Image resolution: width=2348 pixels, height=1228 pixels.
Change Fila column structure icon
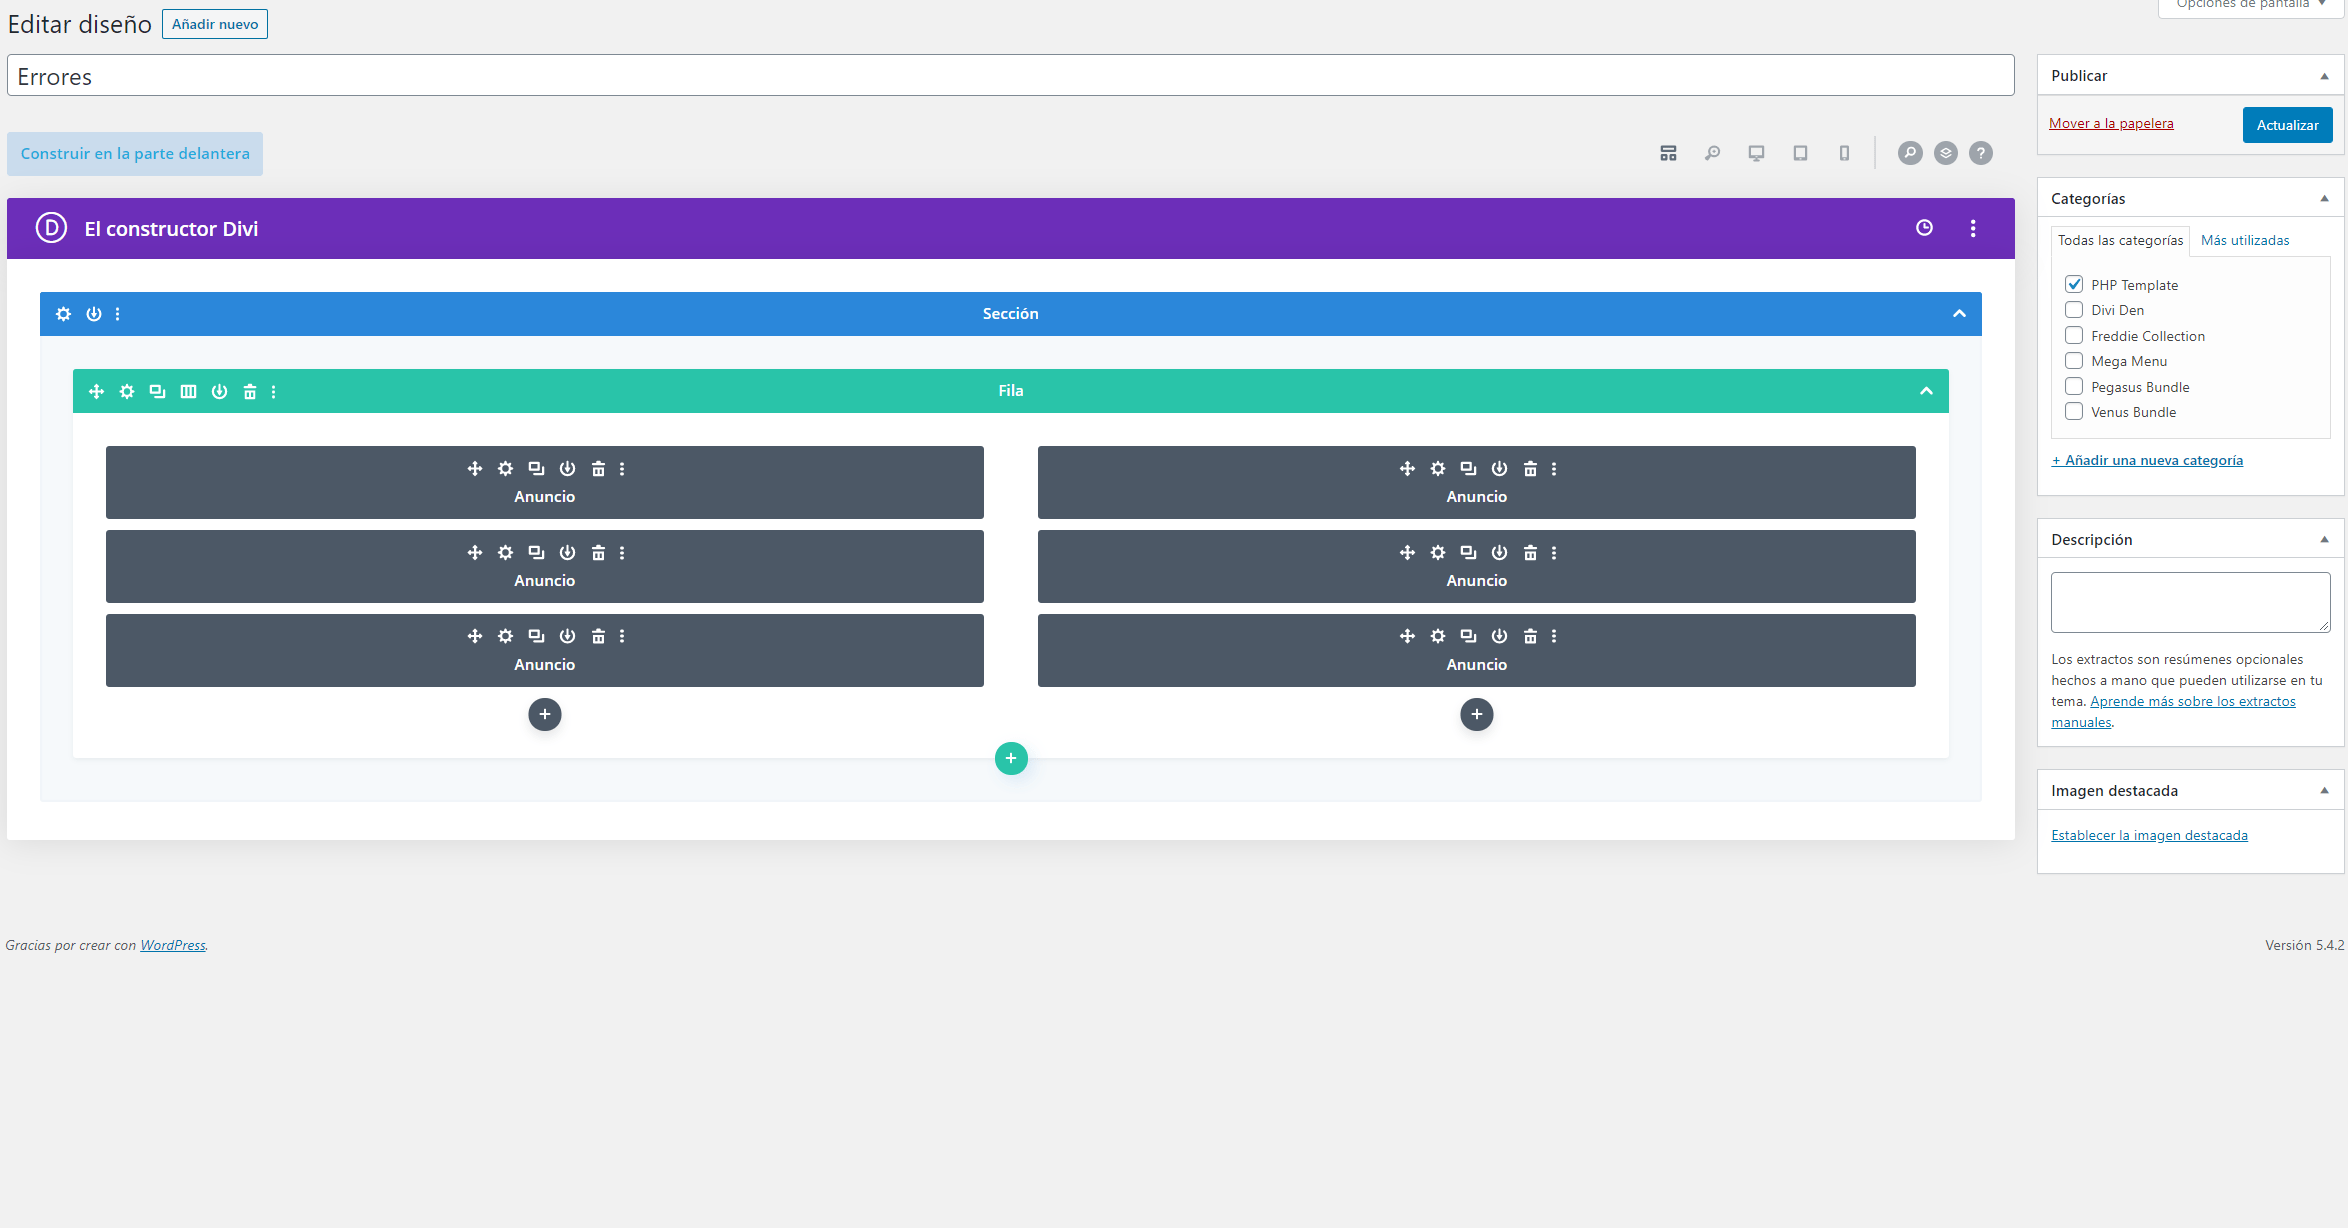coord(188,391)
